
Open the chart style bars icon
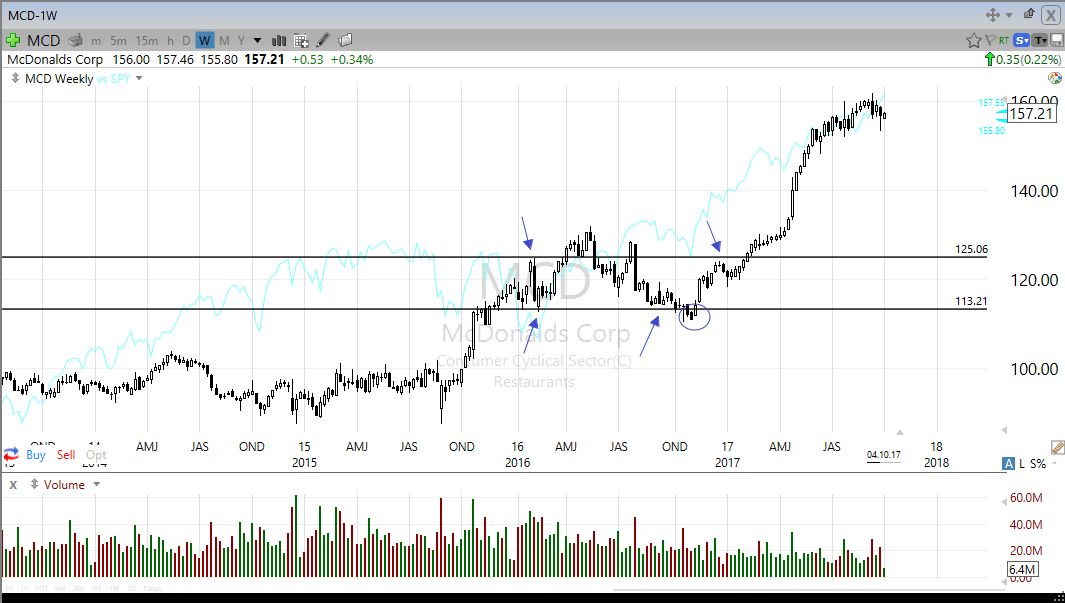pyautogui.click(x=279, y=40)
